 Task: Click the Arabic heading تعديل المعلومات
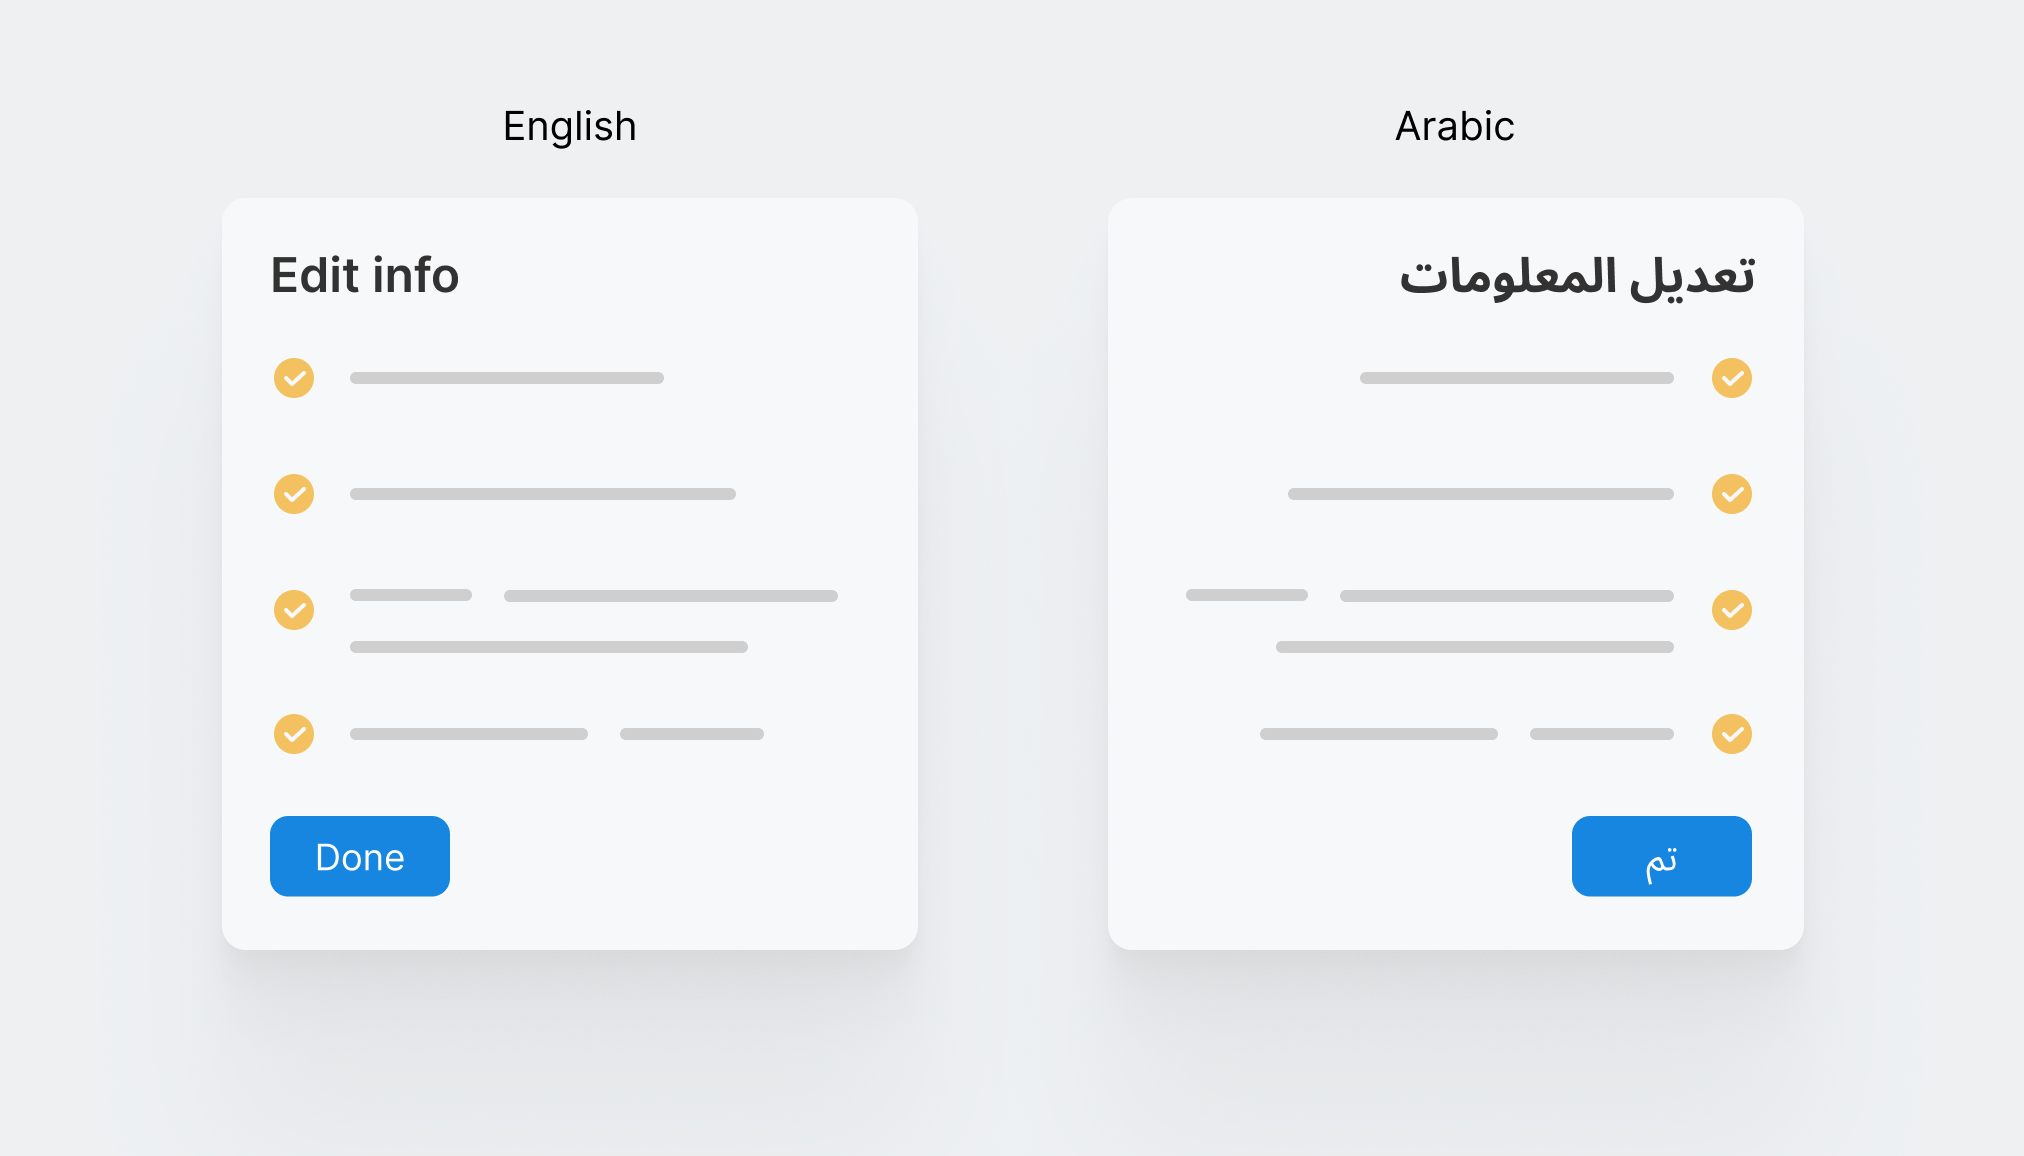click(1576, 276)
